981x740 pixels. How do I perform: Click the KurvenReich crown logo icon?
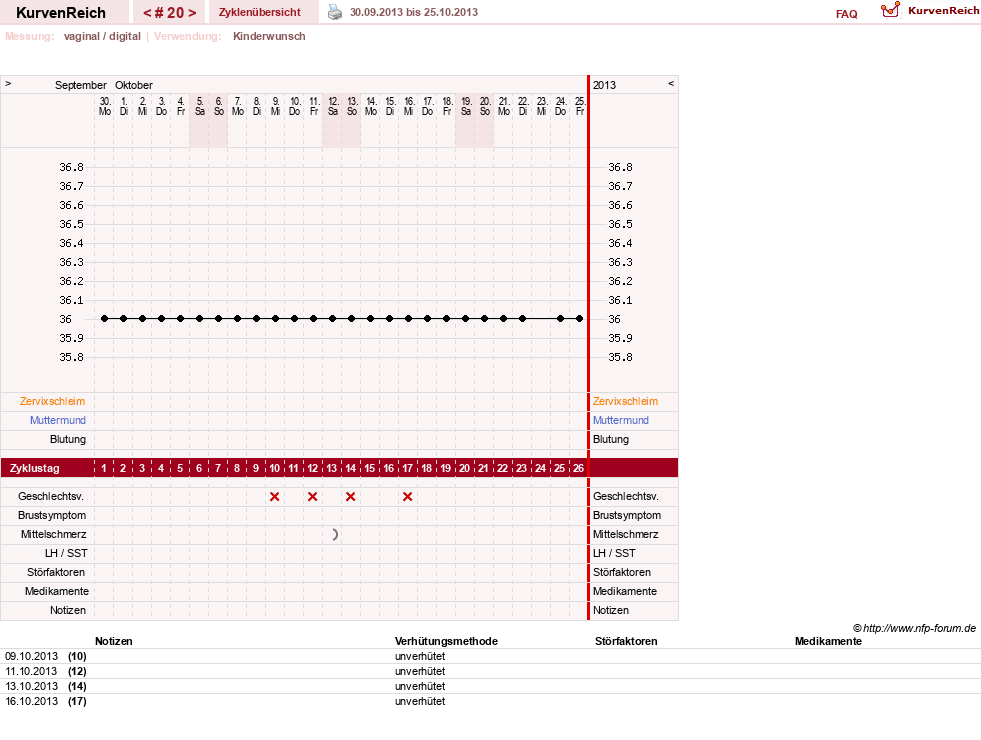pyautogui.click(x=890, y=10)
